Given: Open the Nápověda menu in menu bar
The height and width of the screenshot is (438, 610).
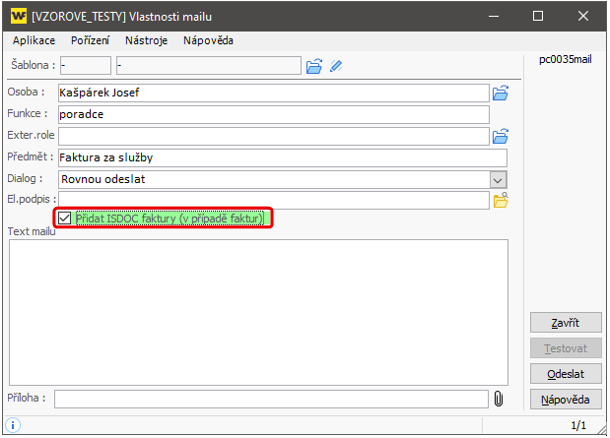Looking at the screenshot, I should (208, 41).
